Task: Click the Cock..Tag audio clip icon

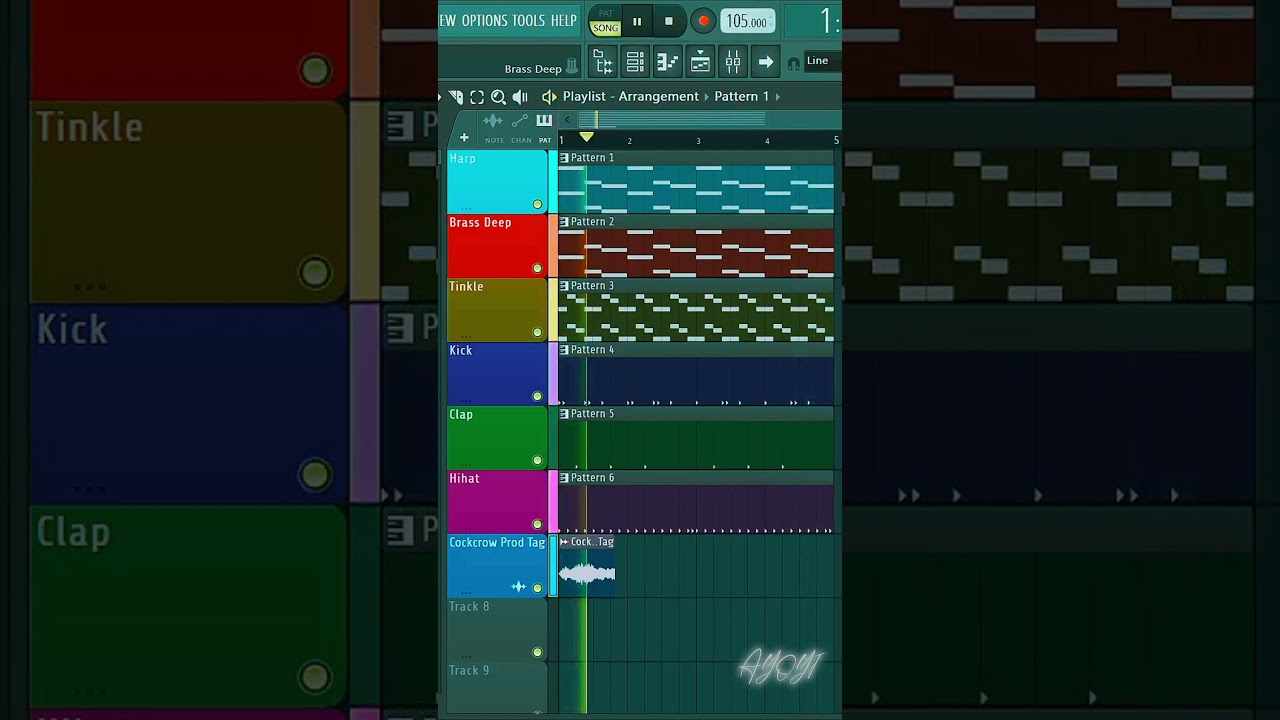Action: click(x=564, y=542)
